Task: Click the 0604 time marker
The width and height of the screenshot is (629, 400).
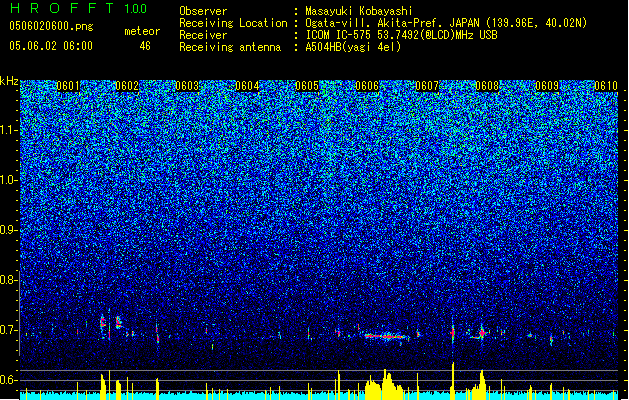Action: pos(247,86)
